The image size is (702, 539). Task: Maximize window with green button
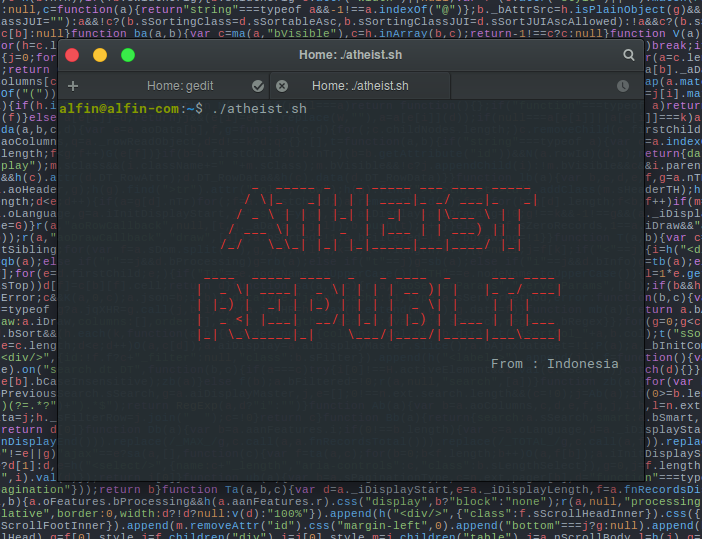[128, 55]
